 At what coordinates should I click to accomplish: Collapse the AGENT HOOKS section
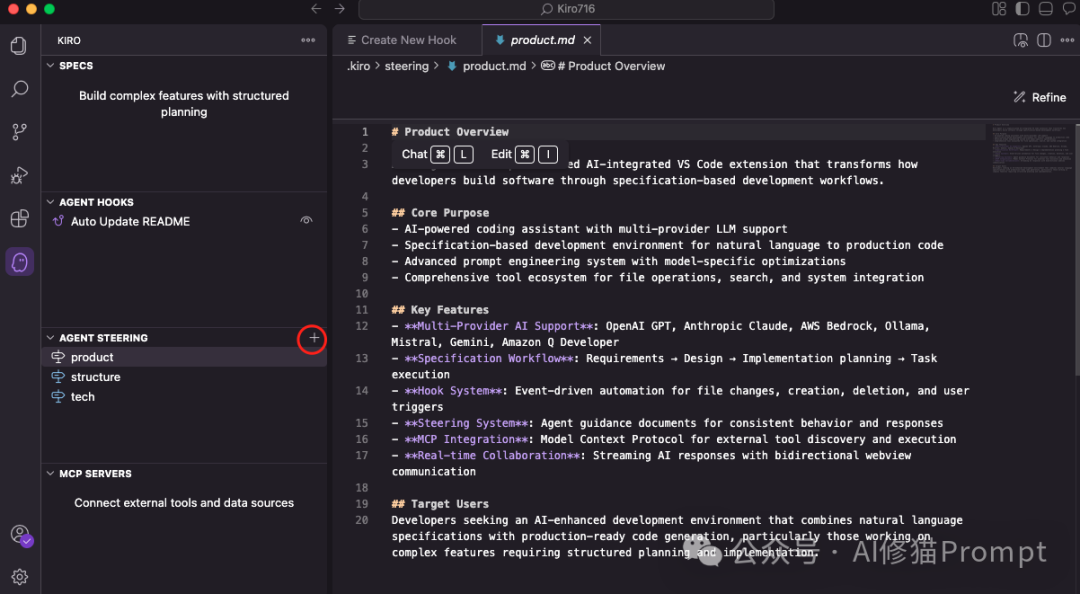[50, 202]
